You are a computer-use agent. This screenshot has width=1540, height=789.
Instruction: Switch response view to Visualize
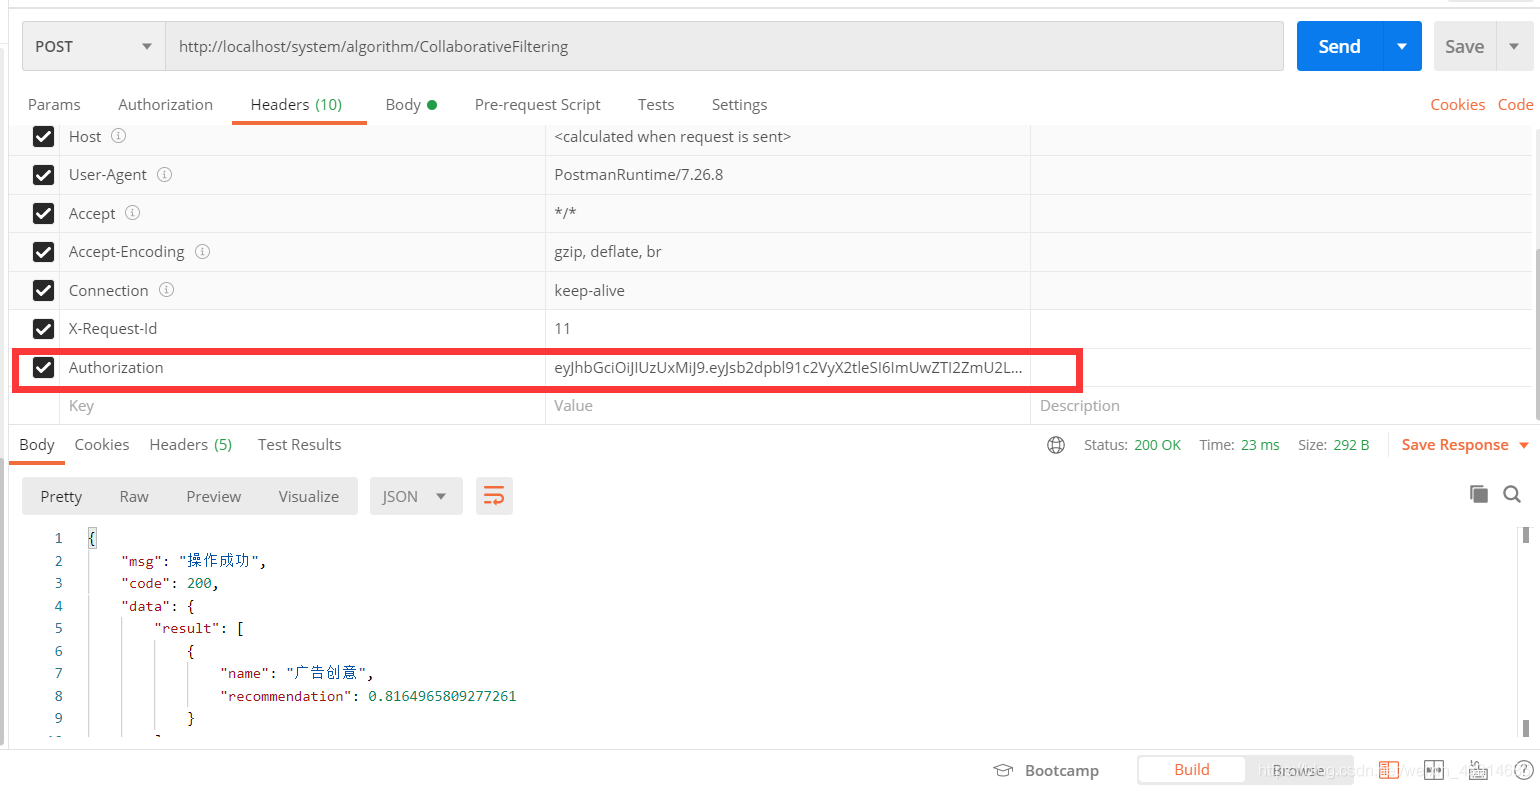tap(308, 496)
